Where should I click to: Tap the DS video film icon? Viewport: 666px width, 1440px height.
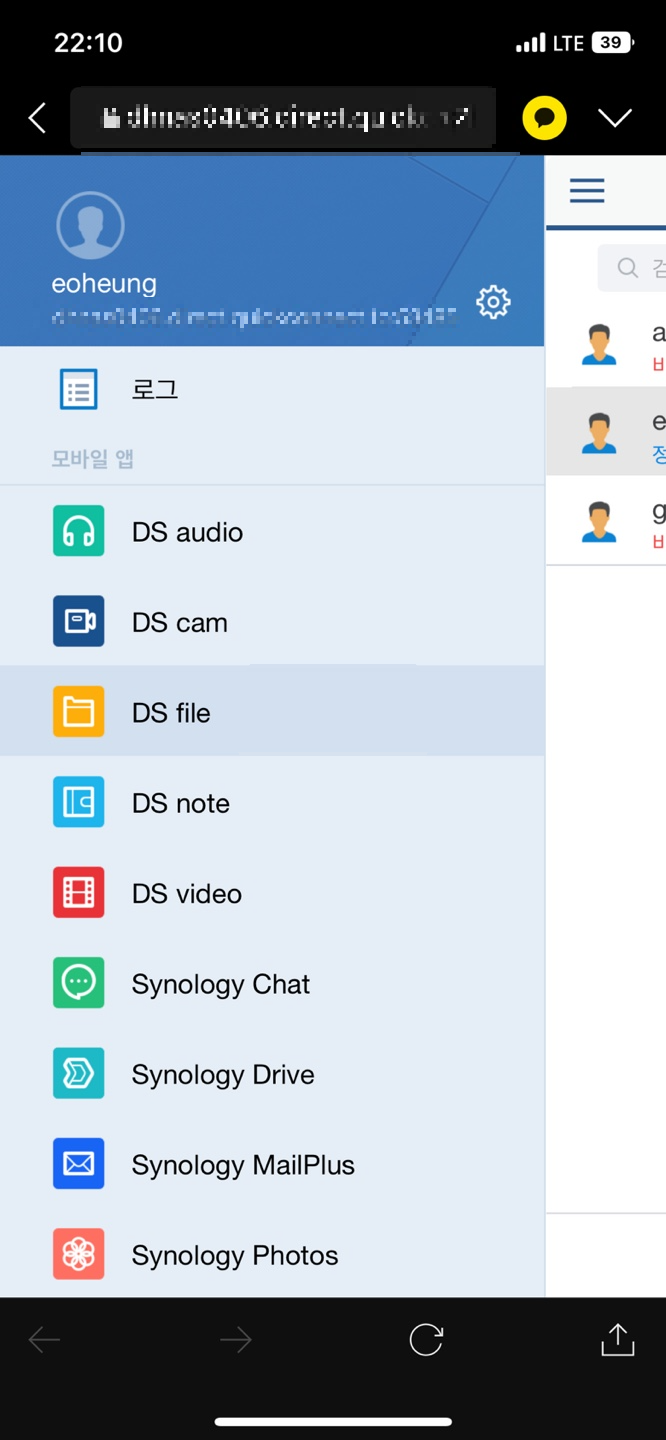(79, 893)
